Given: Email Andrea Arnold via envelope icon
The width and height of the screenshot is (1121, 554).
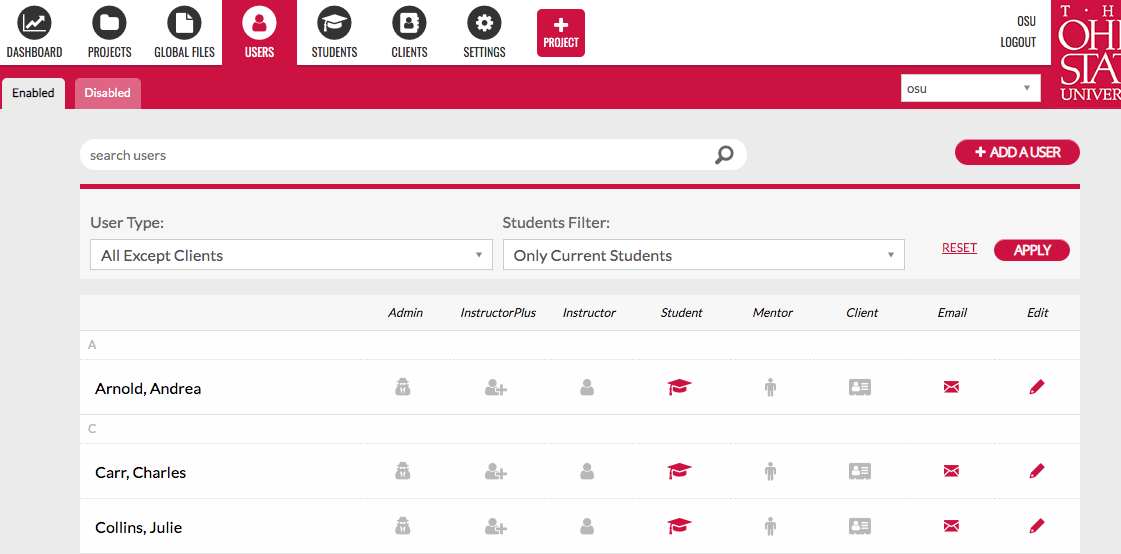Looking at the screenshot, I should (x=951, y=387).
